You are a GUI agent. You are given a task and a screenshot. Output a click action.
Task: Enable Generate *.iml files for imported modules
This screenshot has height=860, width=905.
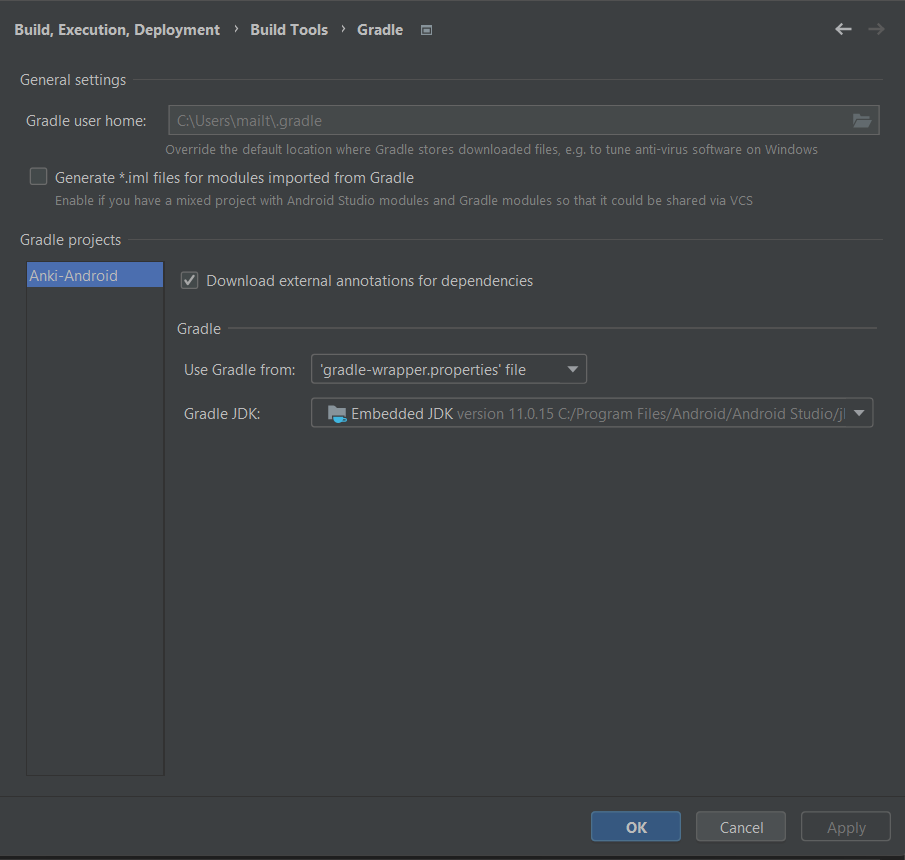(38, 176)
